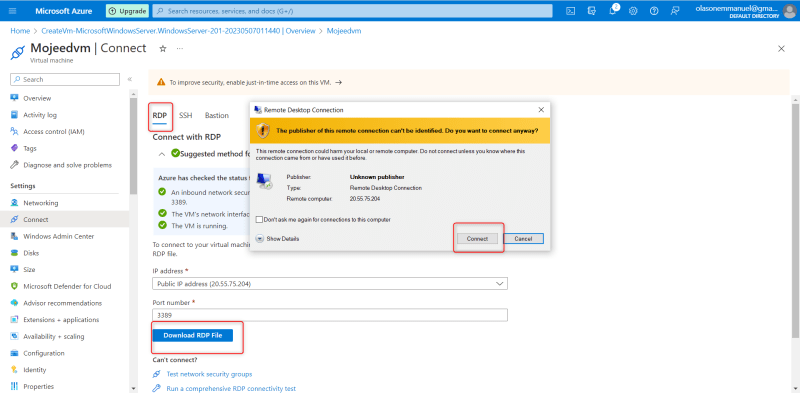Click Cancel in Remote Desktop dialog
This screenshot has width=800, height=393.
[x=523, y=238]
